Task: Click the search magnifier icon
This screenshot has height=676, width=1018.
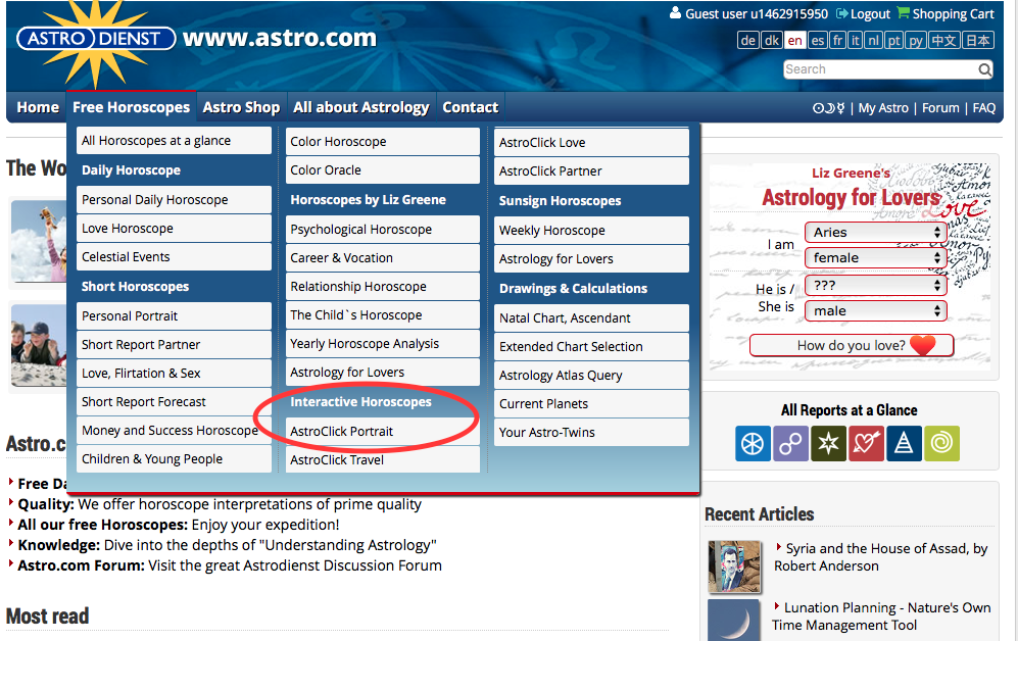Action: tap(985, 69)
